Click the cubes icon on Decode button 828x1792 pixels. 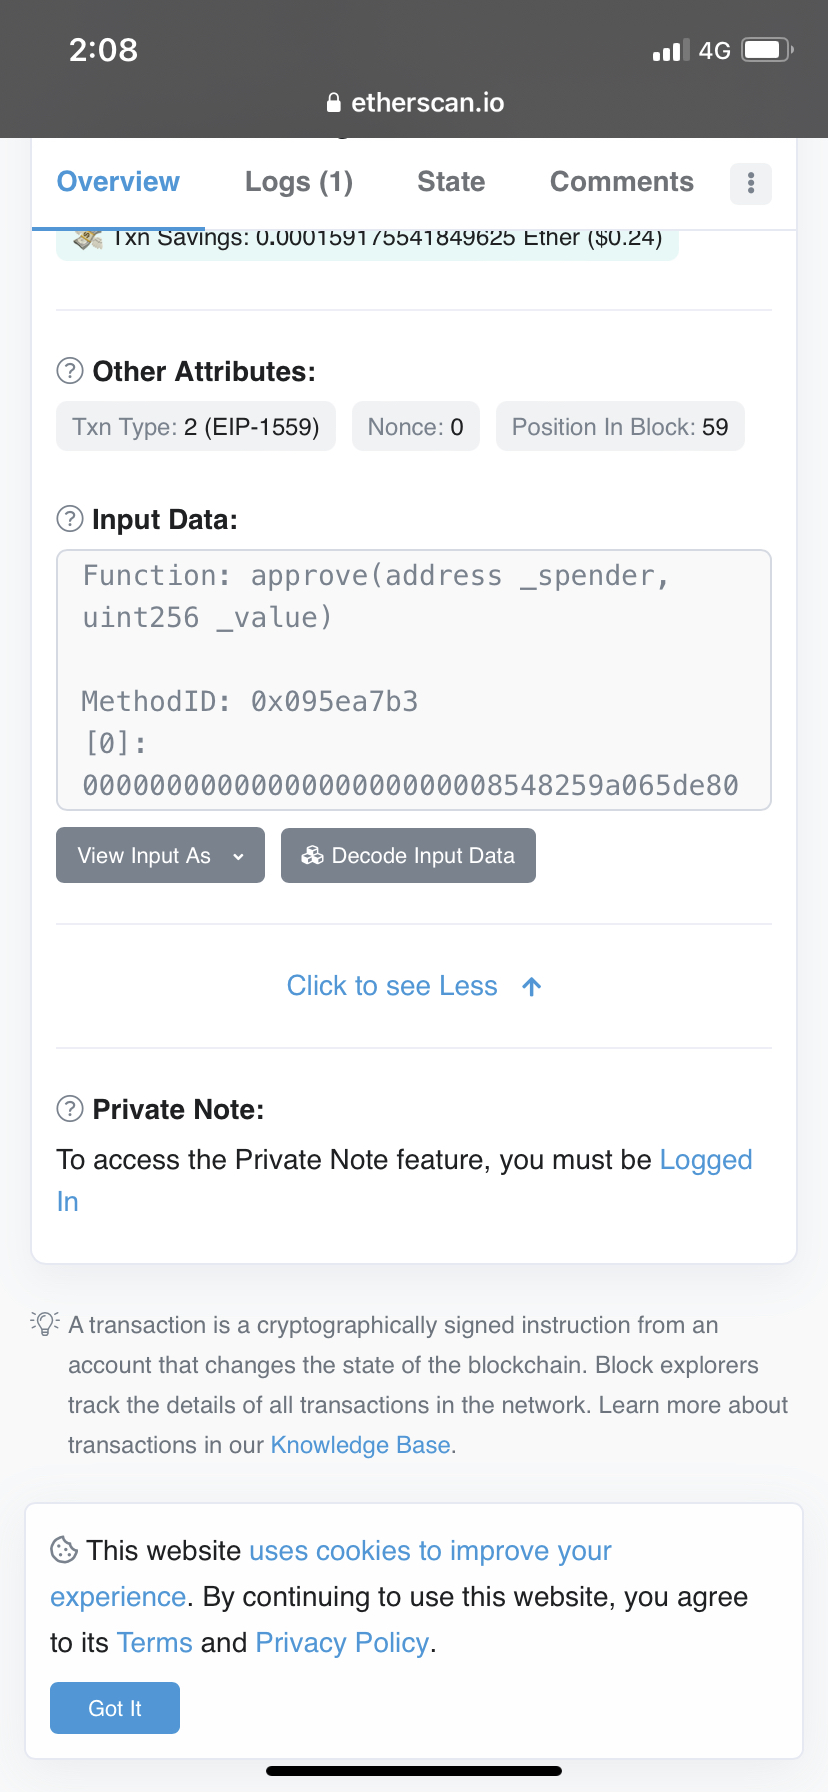pyautogui.click(x=312, y=855)
